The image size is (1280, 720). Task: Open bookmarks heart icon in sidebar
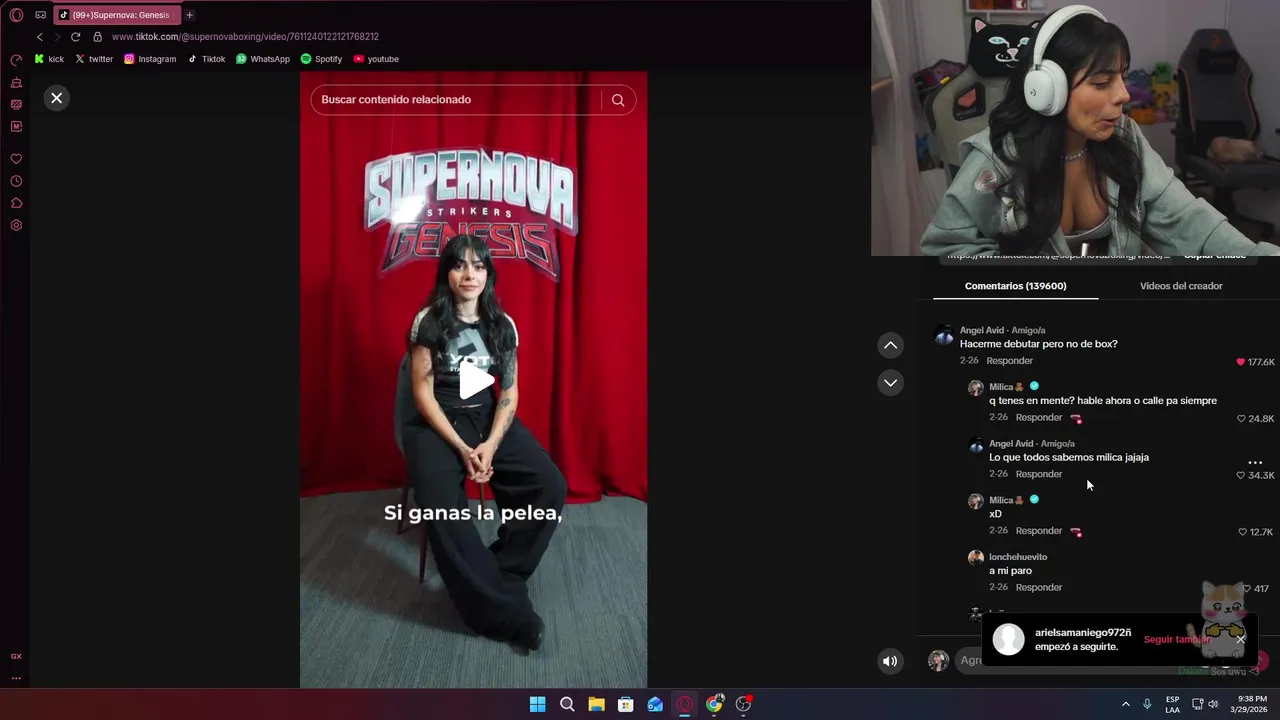16,159
